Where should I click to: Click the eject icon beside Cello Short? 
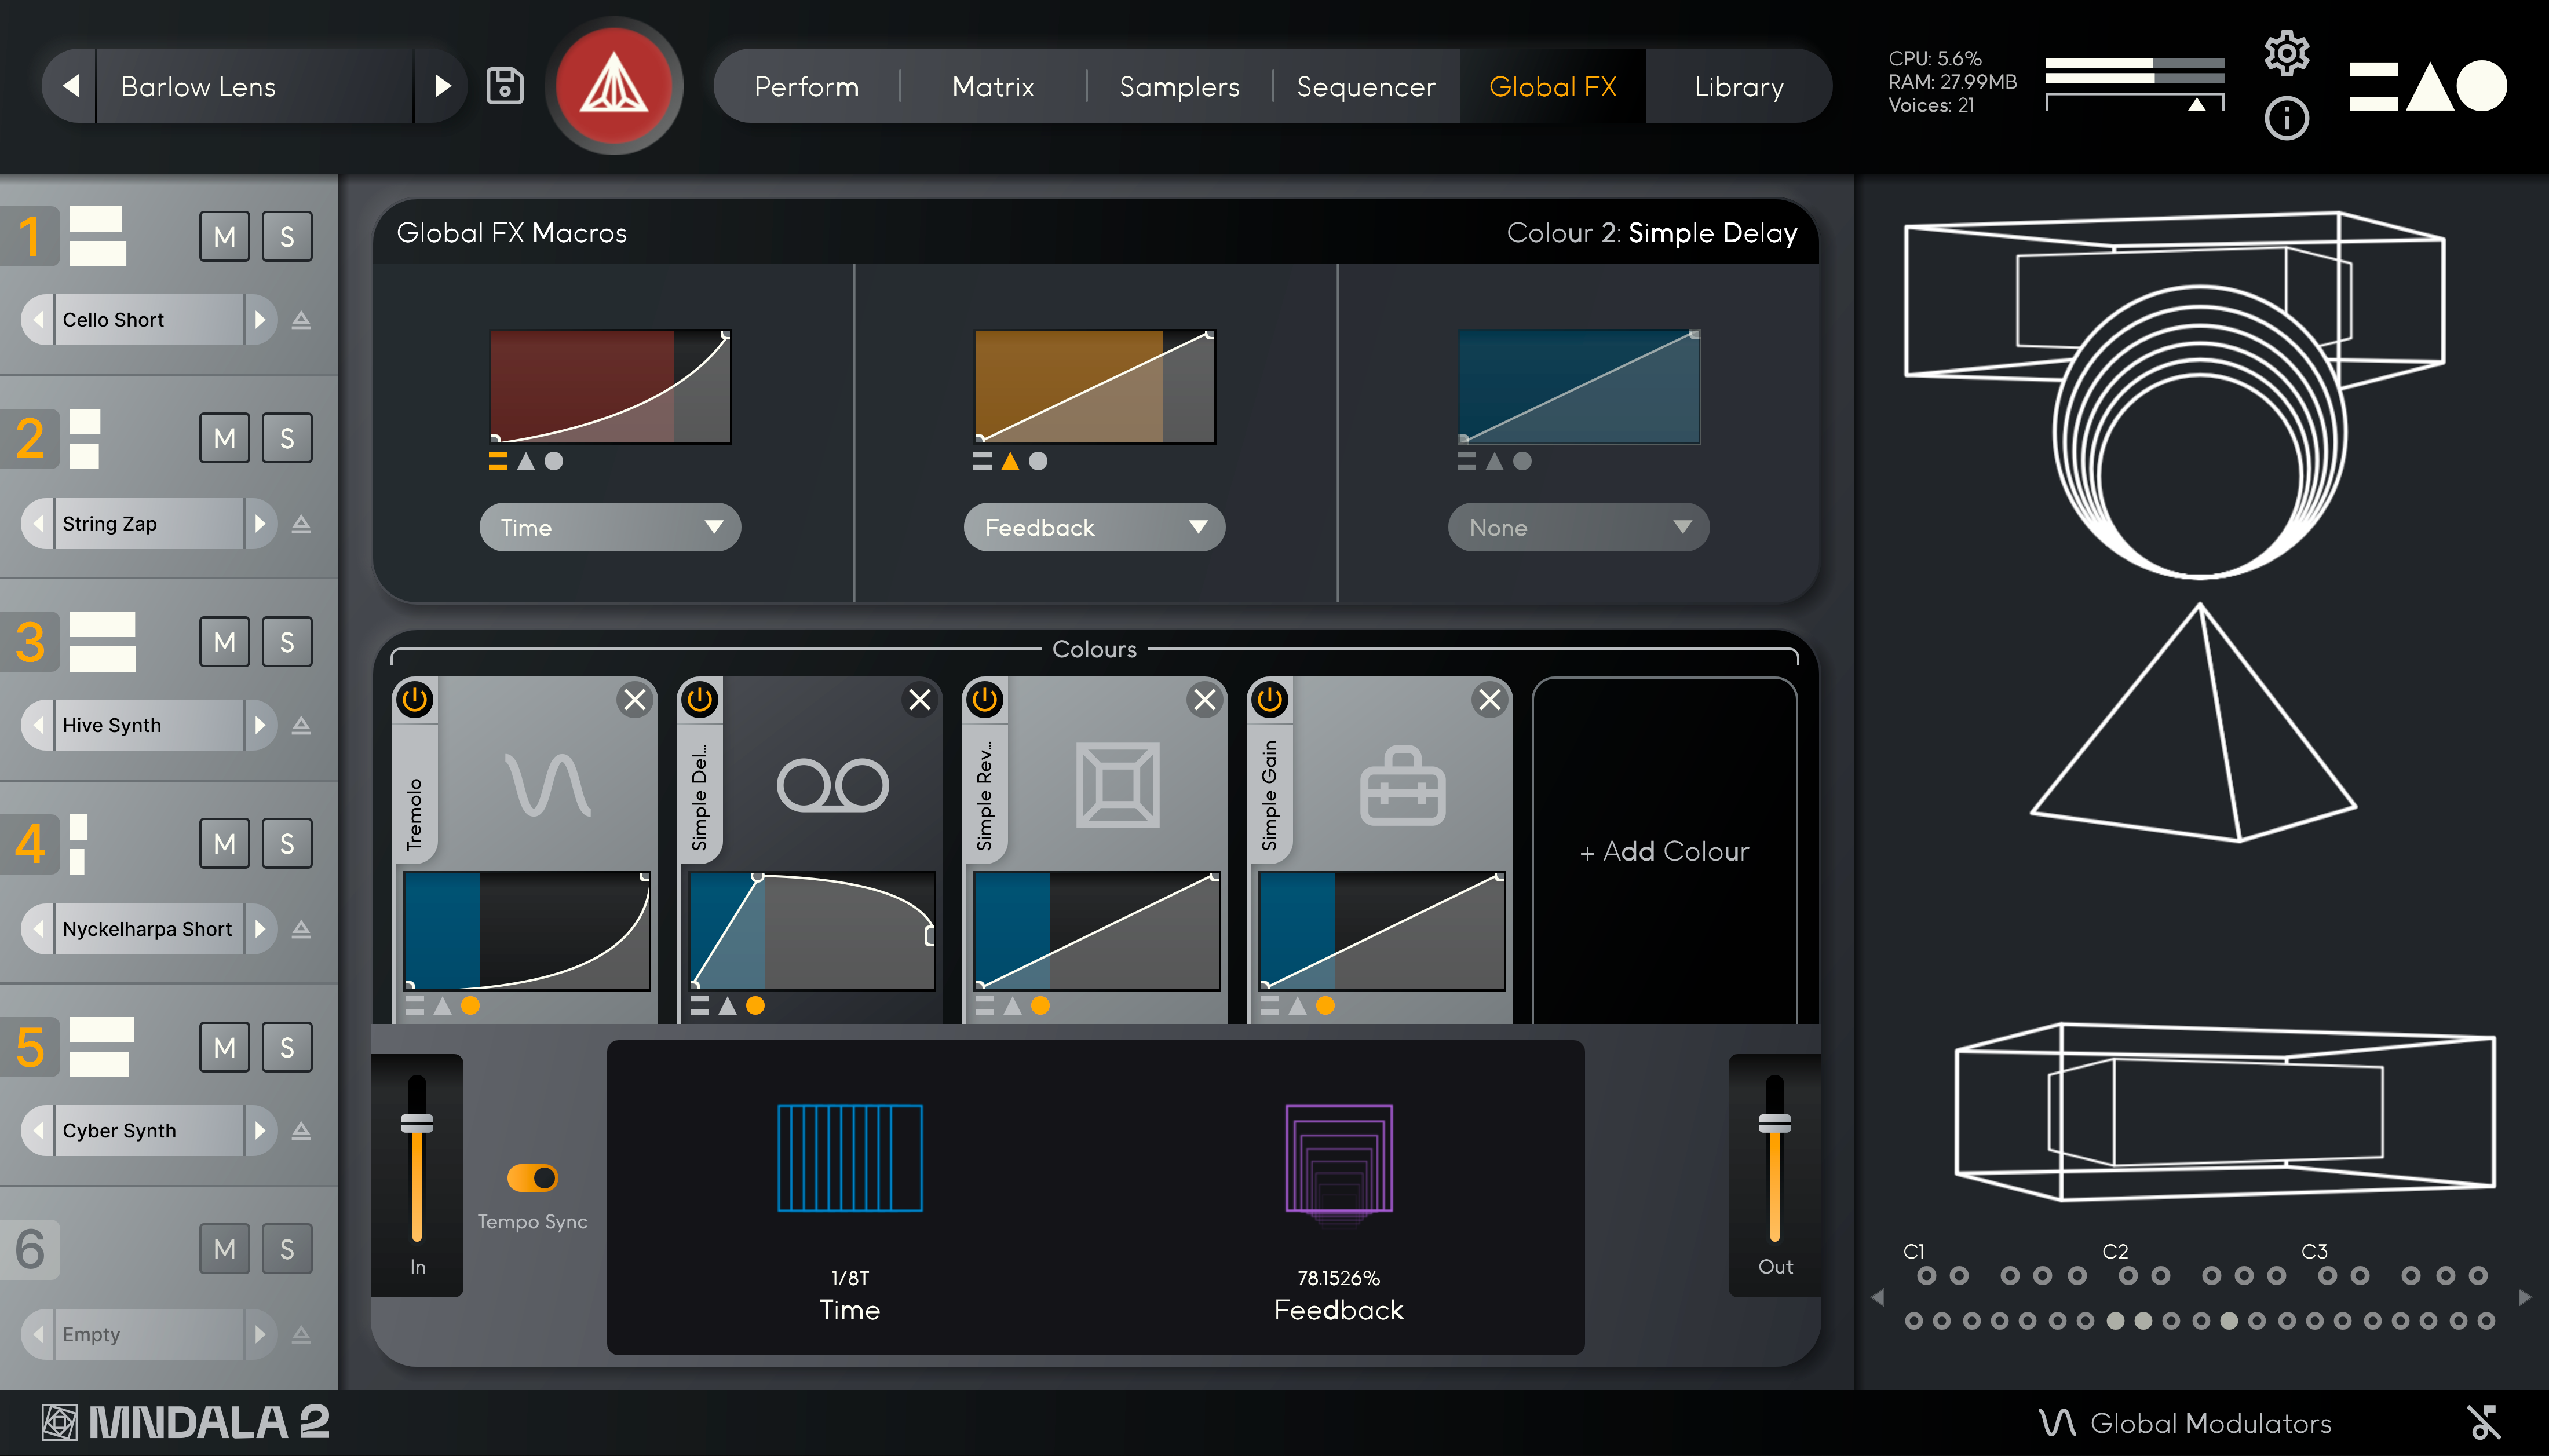[x=301, y=320]
